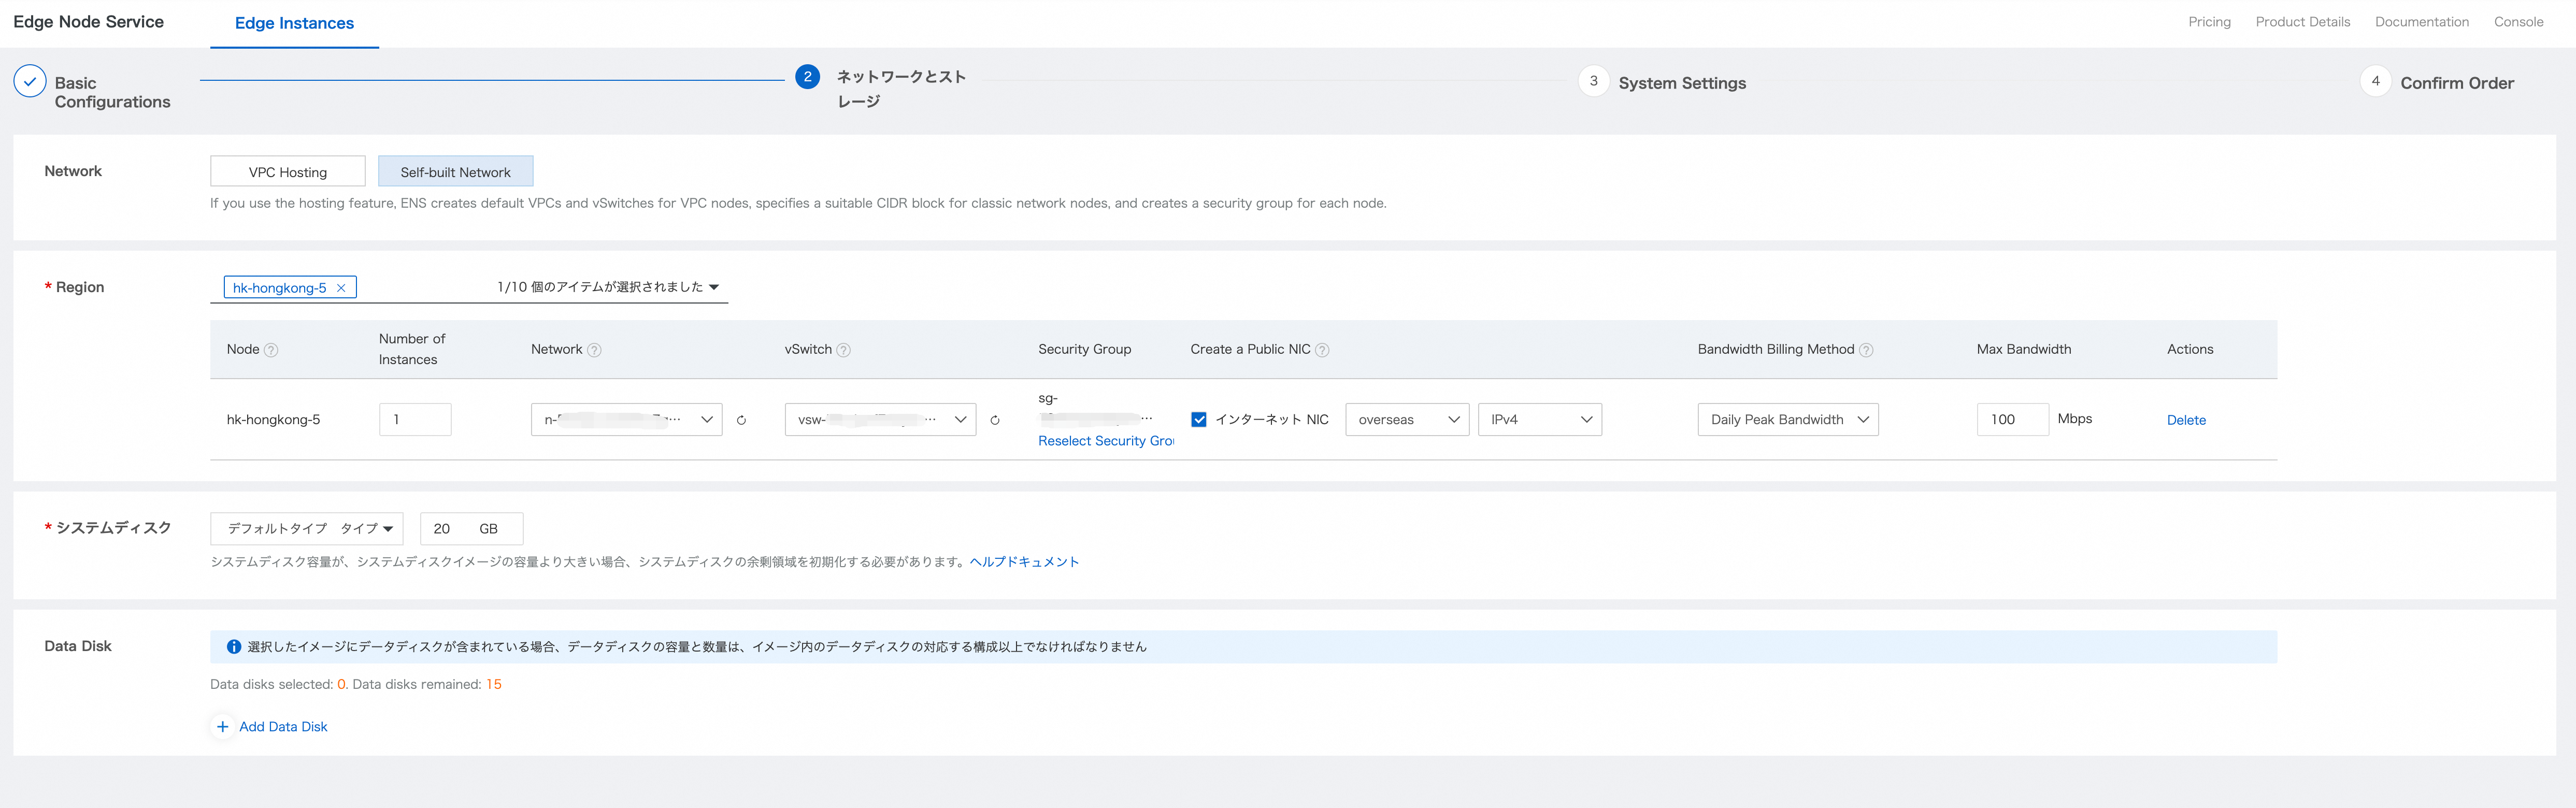Click plus icon to add data disk

[x=222, y=727]
